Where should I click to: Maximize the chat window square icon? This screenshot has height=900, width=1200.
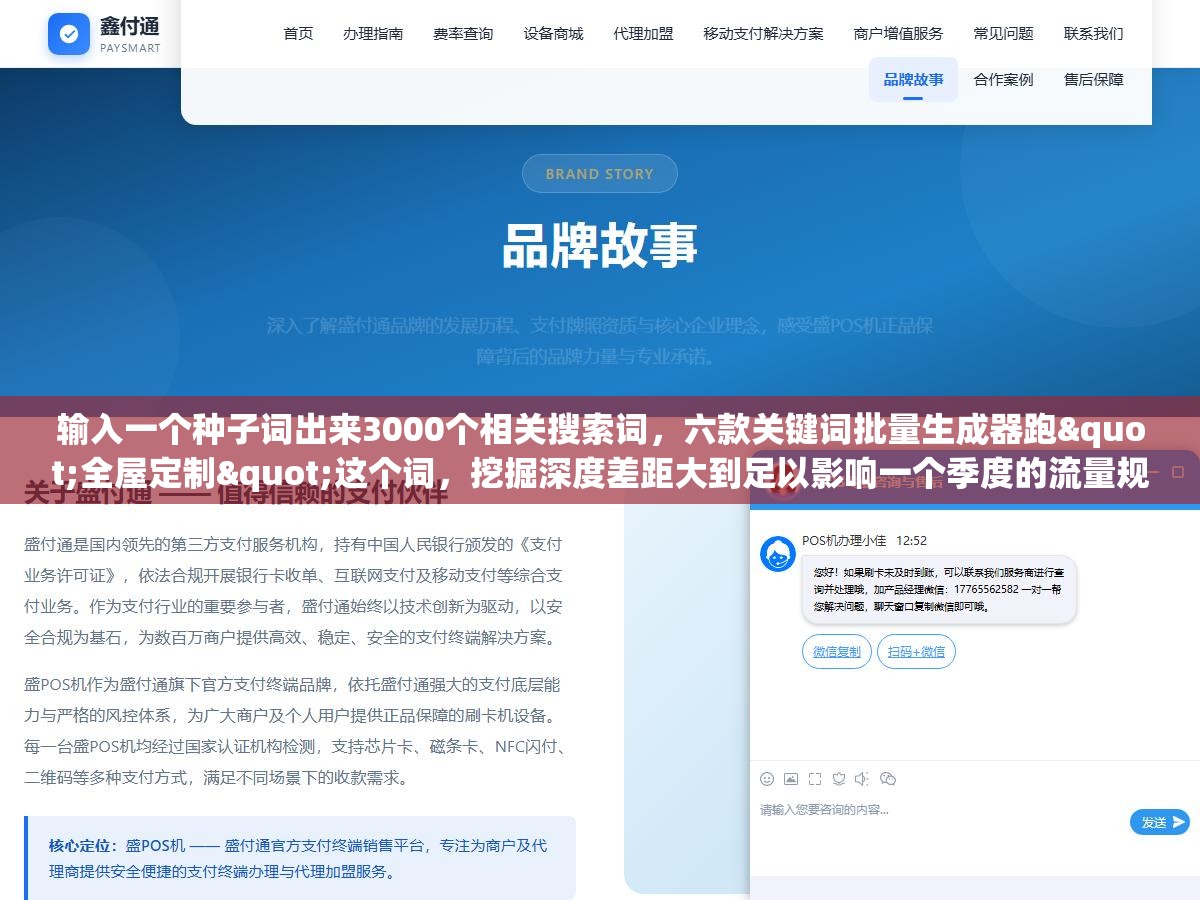[1180, 471]
